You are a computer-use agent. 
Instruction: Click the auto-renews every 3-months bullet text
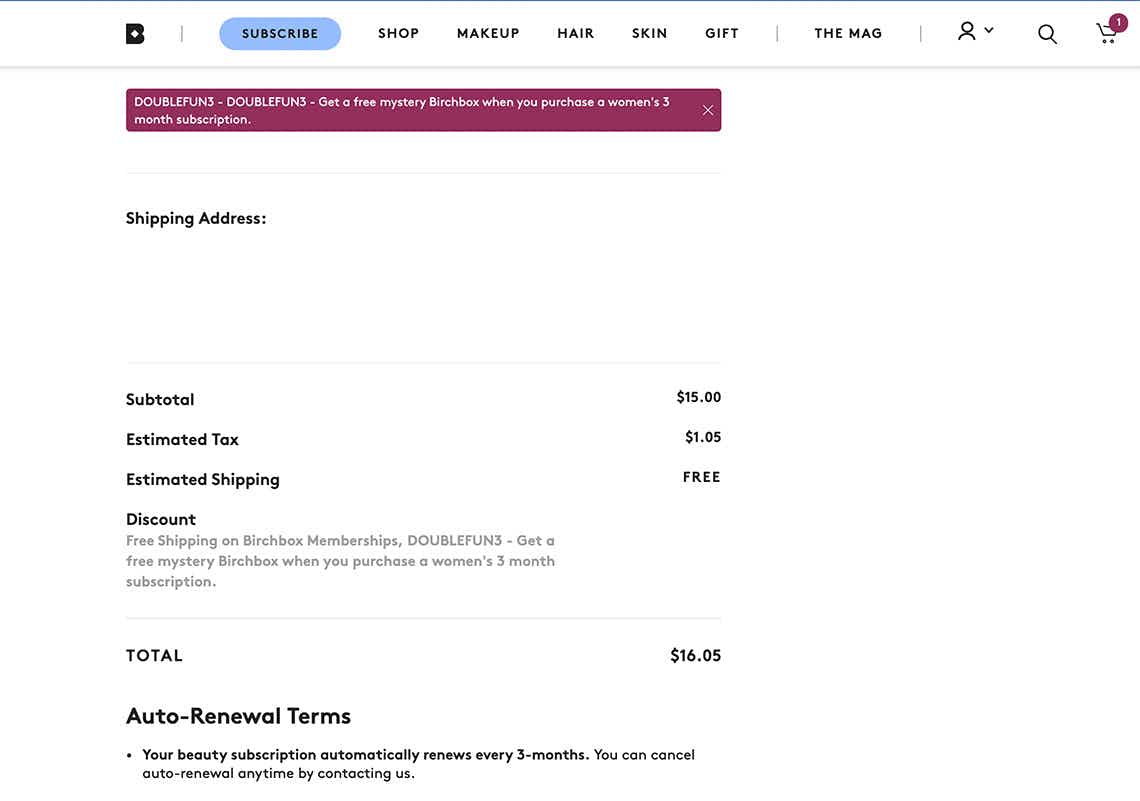tap(418, 764)
